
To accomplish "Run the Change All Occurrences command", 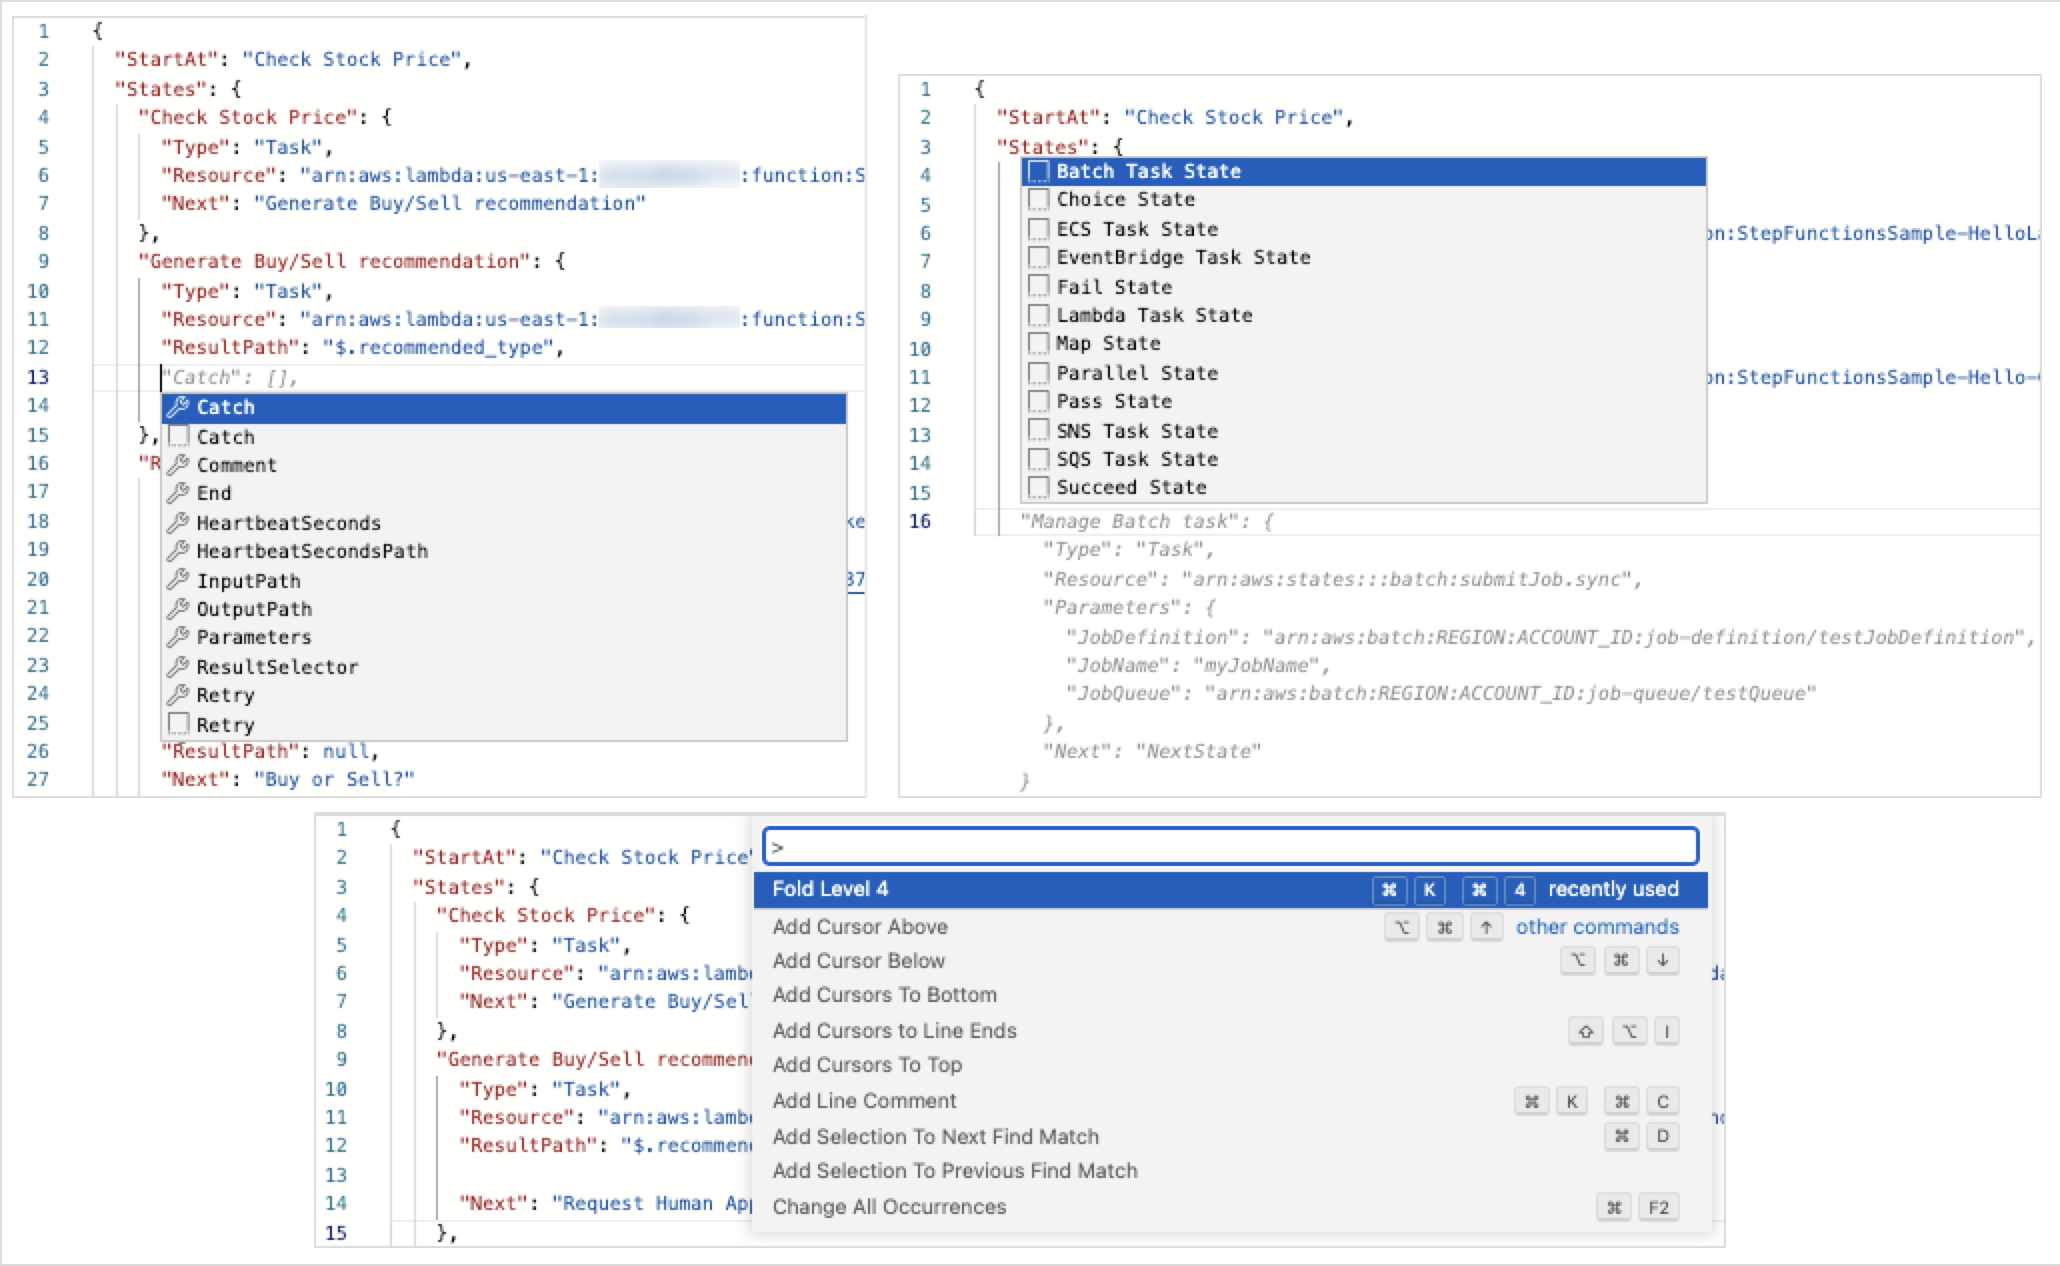I will tap(1230, 1207).
